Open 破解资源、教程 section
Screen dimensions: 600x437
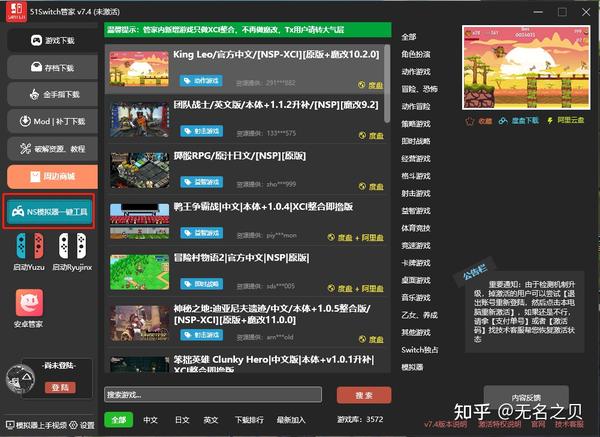point(52,149)
